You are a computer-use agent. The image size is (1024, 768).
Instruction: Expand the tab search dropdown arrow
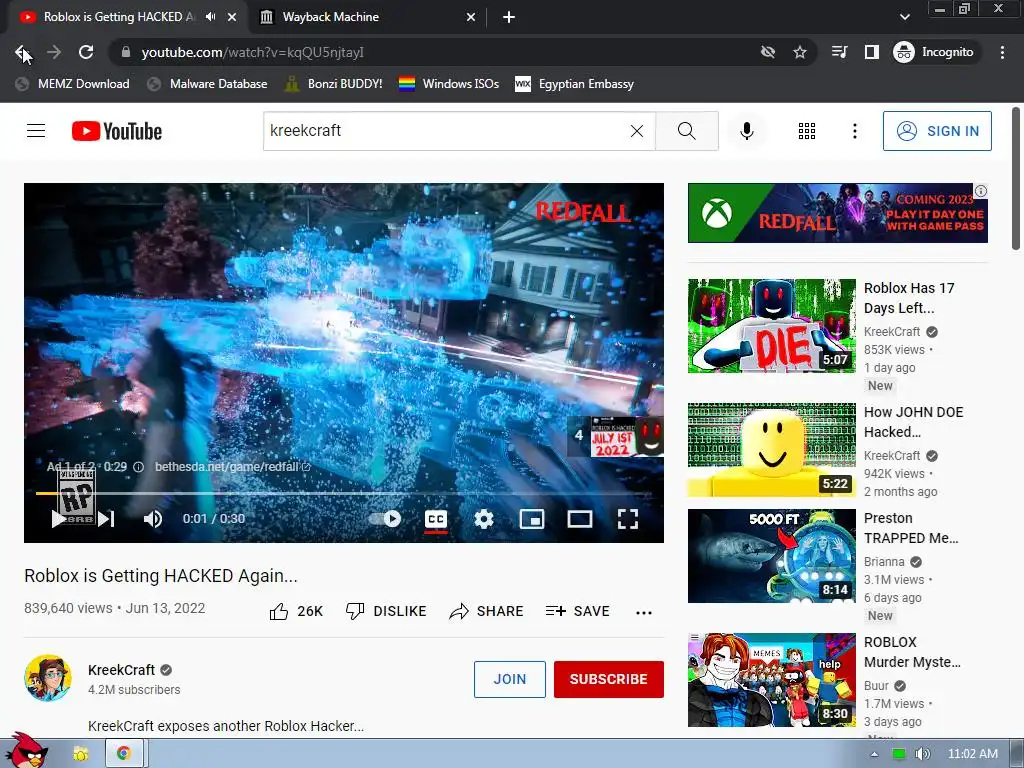905,17
